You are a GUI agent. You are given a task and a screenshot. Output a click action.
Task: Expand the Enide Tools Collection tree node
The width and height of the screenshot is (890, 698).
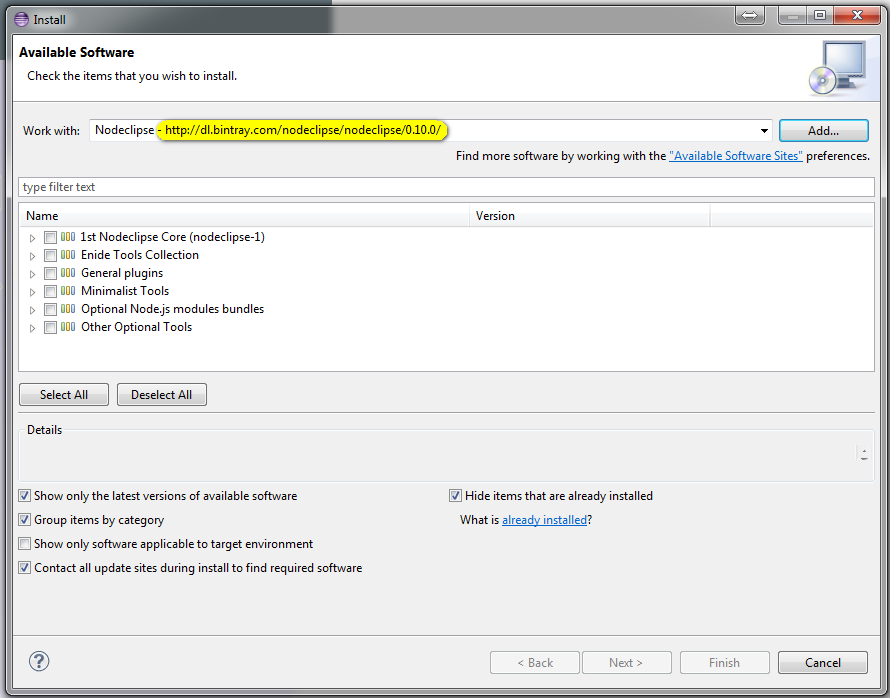pyautogui.click(x=33, y=256)
